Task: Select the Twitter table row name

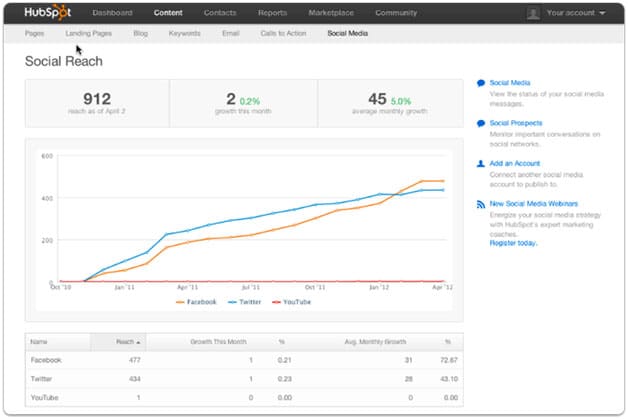Action: (x=41, y=379)
